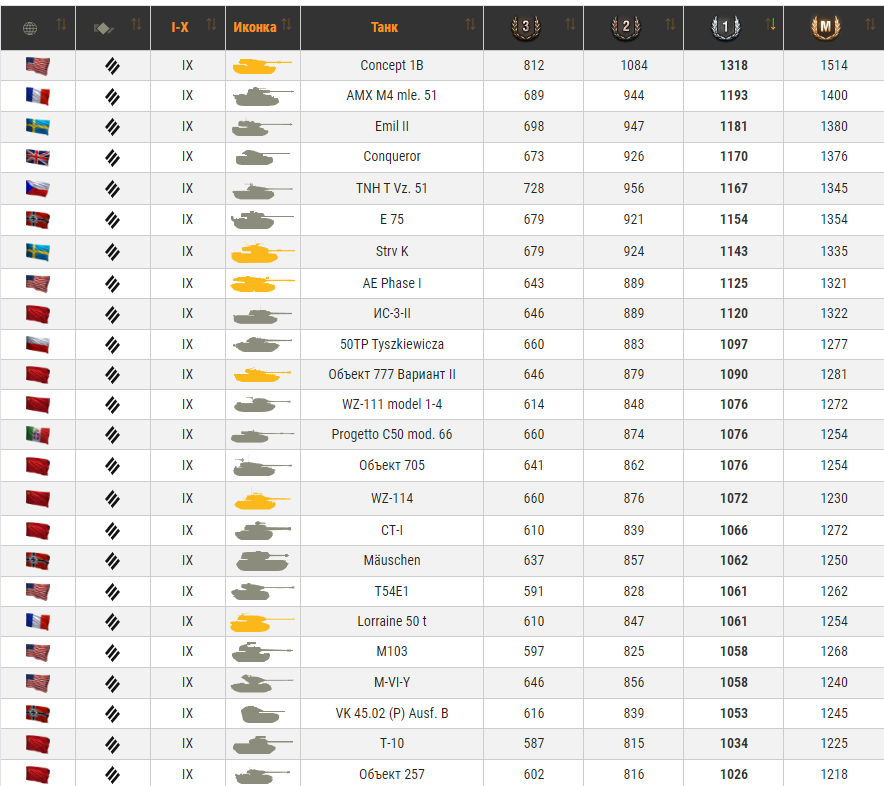This screenshot has height=786, width=884.
Task: Click the WZ-114 gold tank icon
Action: [x=262, y=499]
